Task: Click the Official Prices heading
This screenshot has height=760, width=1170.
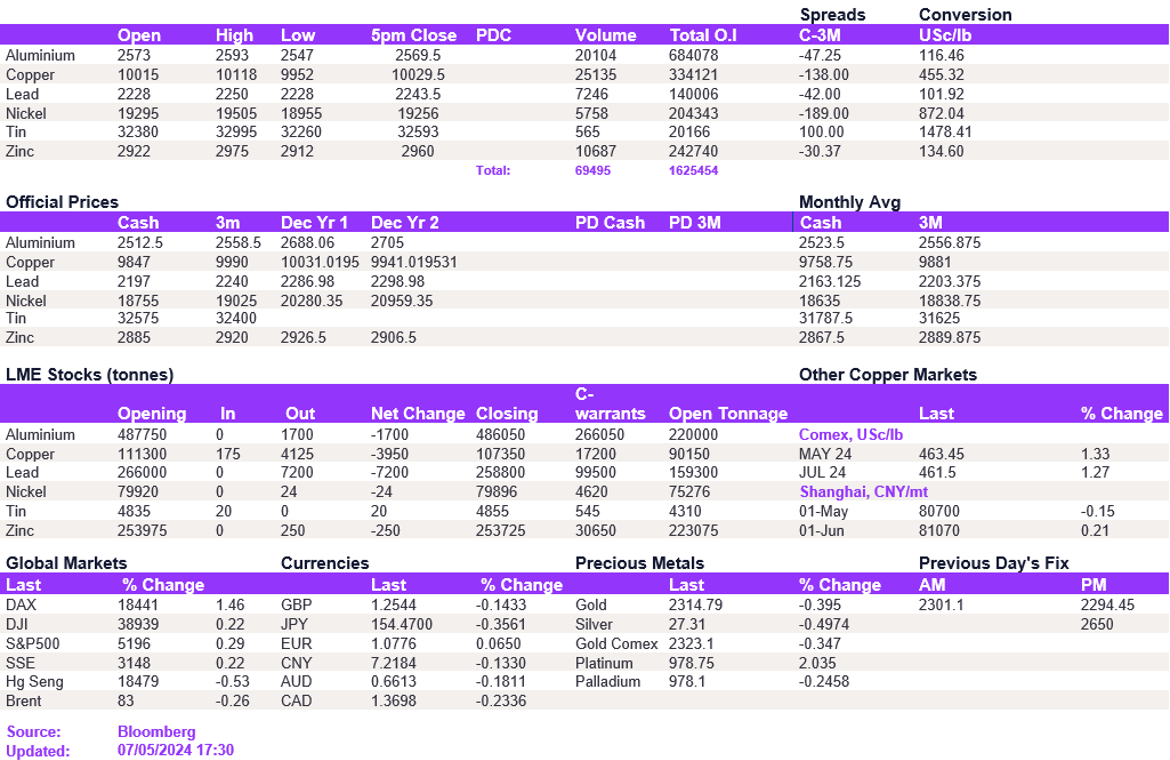Action: point(62,202)
